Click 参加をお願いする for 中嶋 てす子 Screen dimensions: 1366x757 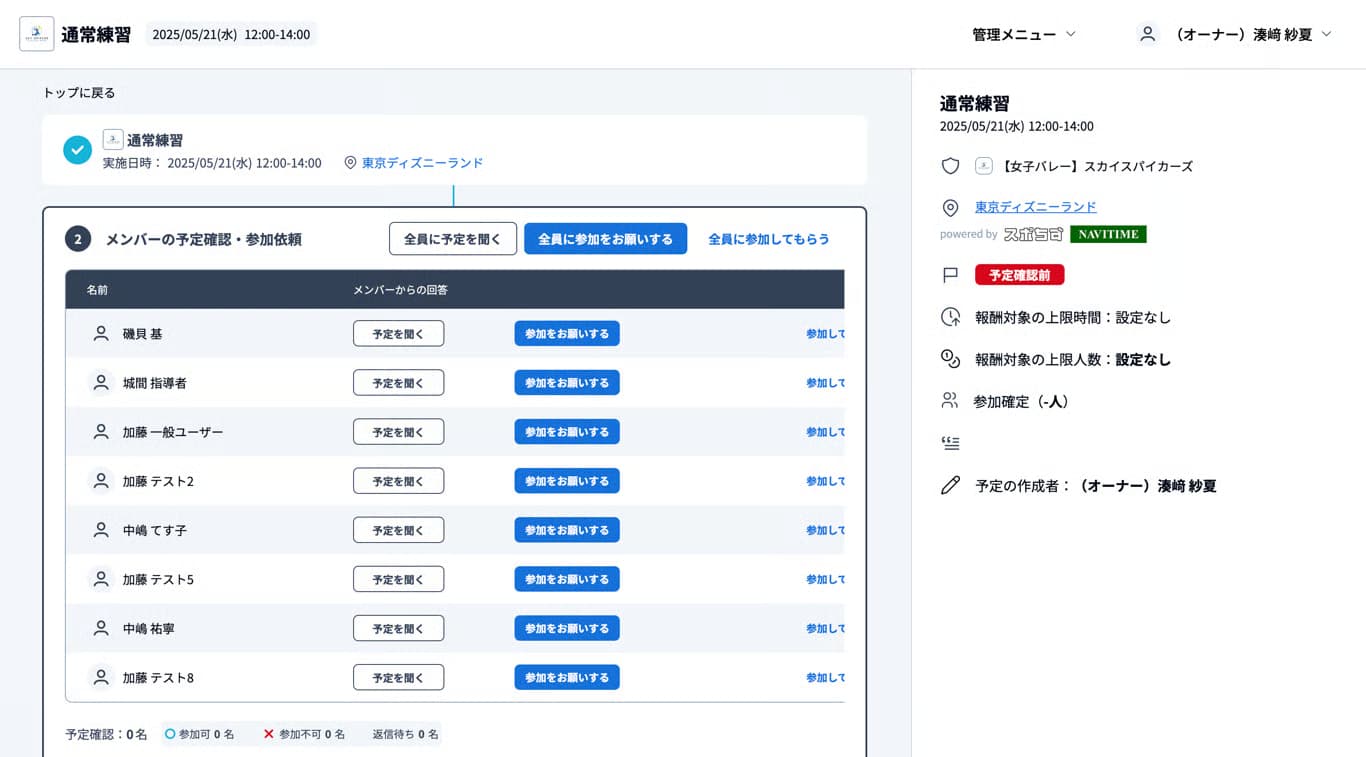(x=567, y=530)
